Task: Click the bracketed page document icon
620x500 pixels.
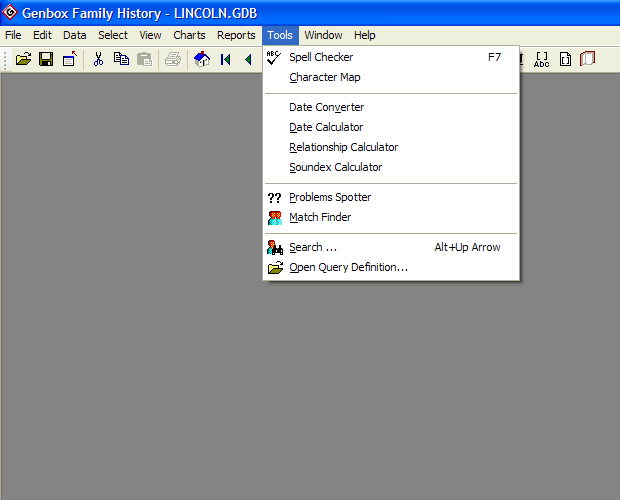Action: tap(565, 59)
